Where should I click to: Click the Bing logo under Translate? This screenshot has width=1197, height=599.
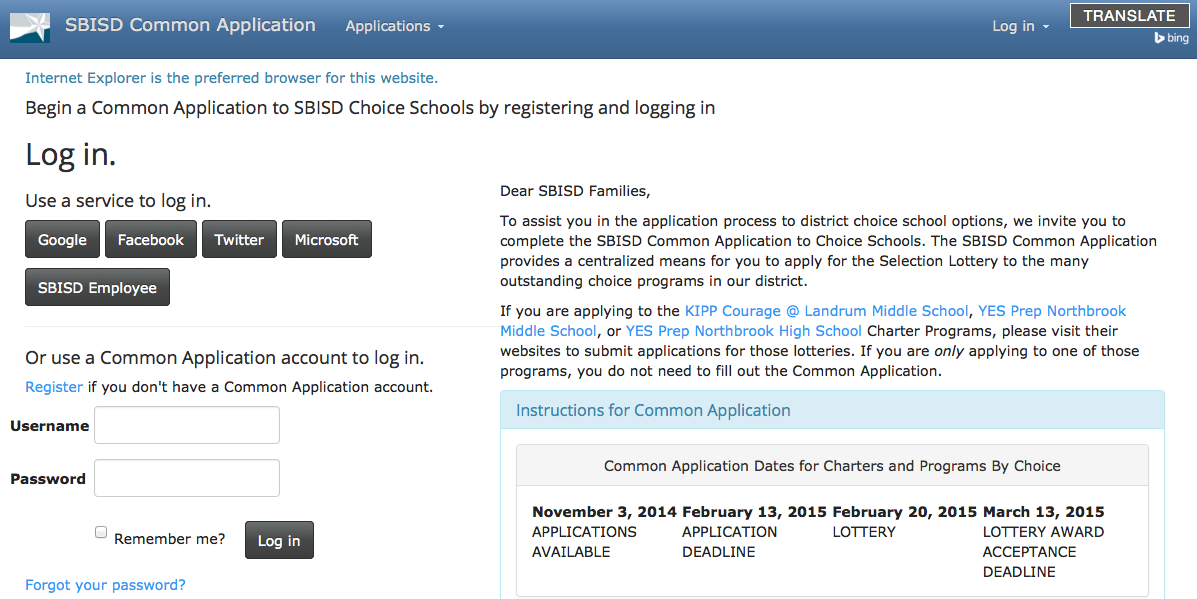pos(1172,37)
